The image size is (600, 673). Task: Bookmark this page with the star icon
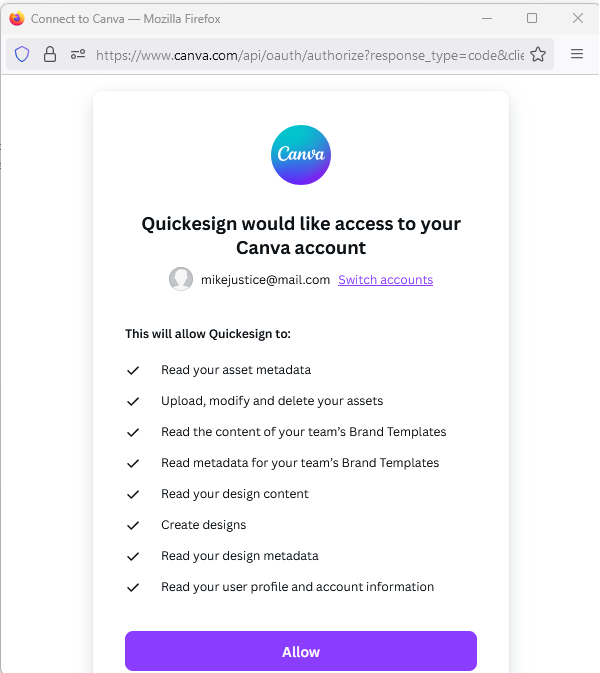pos(537,55)
